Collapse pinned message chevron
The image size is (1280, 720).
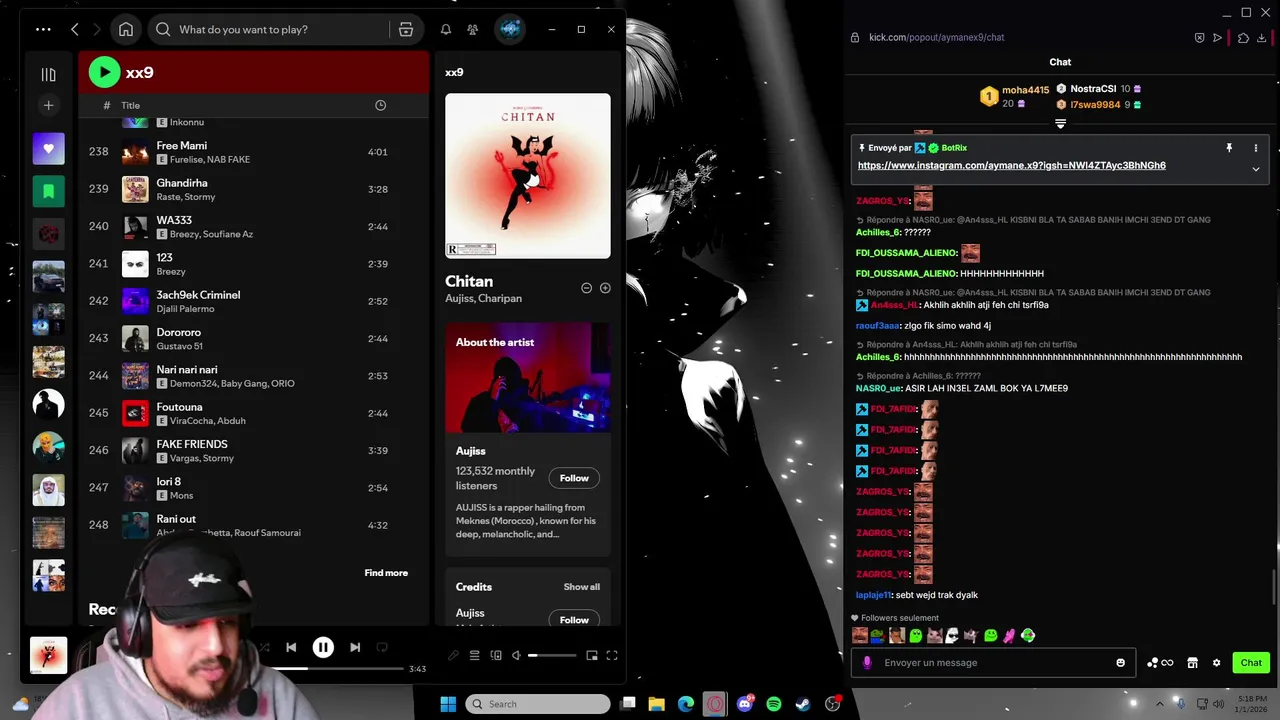coord(1256,169)
